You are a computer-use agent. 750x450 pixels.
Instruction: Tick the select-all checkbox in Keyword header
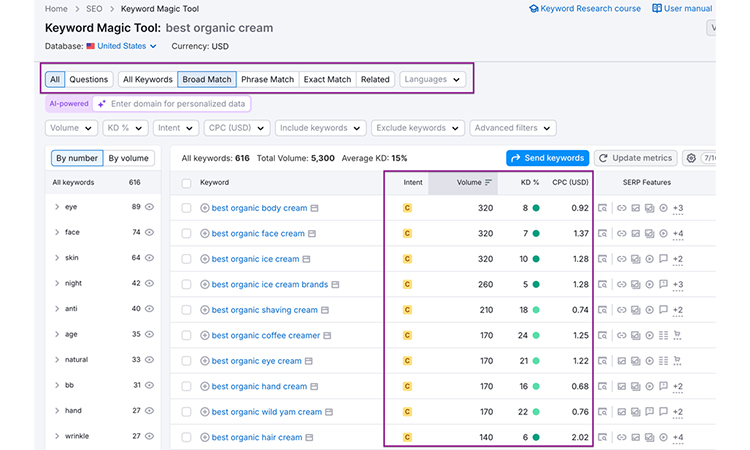point(187,183)
